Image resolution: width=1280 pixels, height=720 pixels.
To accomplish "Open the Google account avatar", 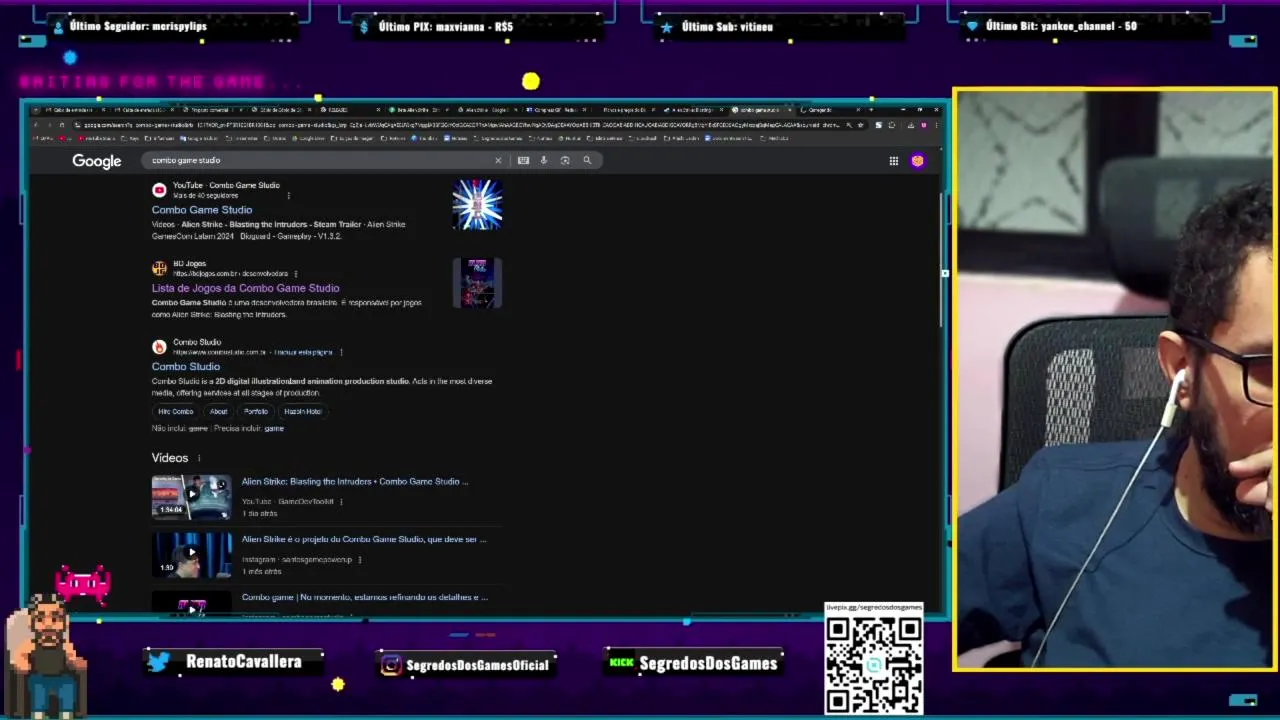I will tap(917, 161).
